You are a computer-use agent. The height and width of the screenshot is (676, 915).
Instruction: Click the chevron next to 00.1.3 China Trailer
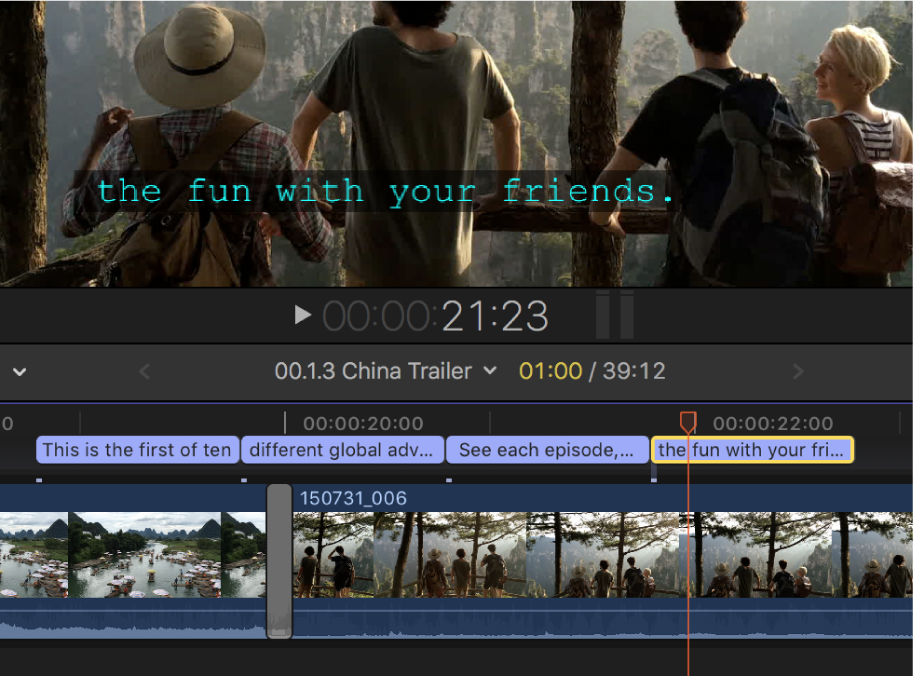pyautogui.click(x=489, y=371)
